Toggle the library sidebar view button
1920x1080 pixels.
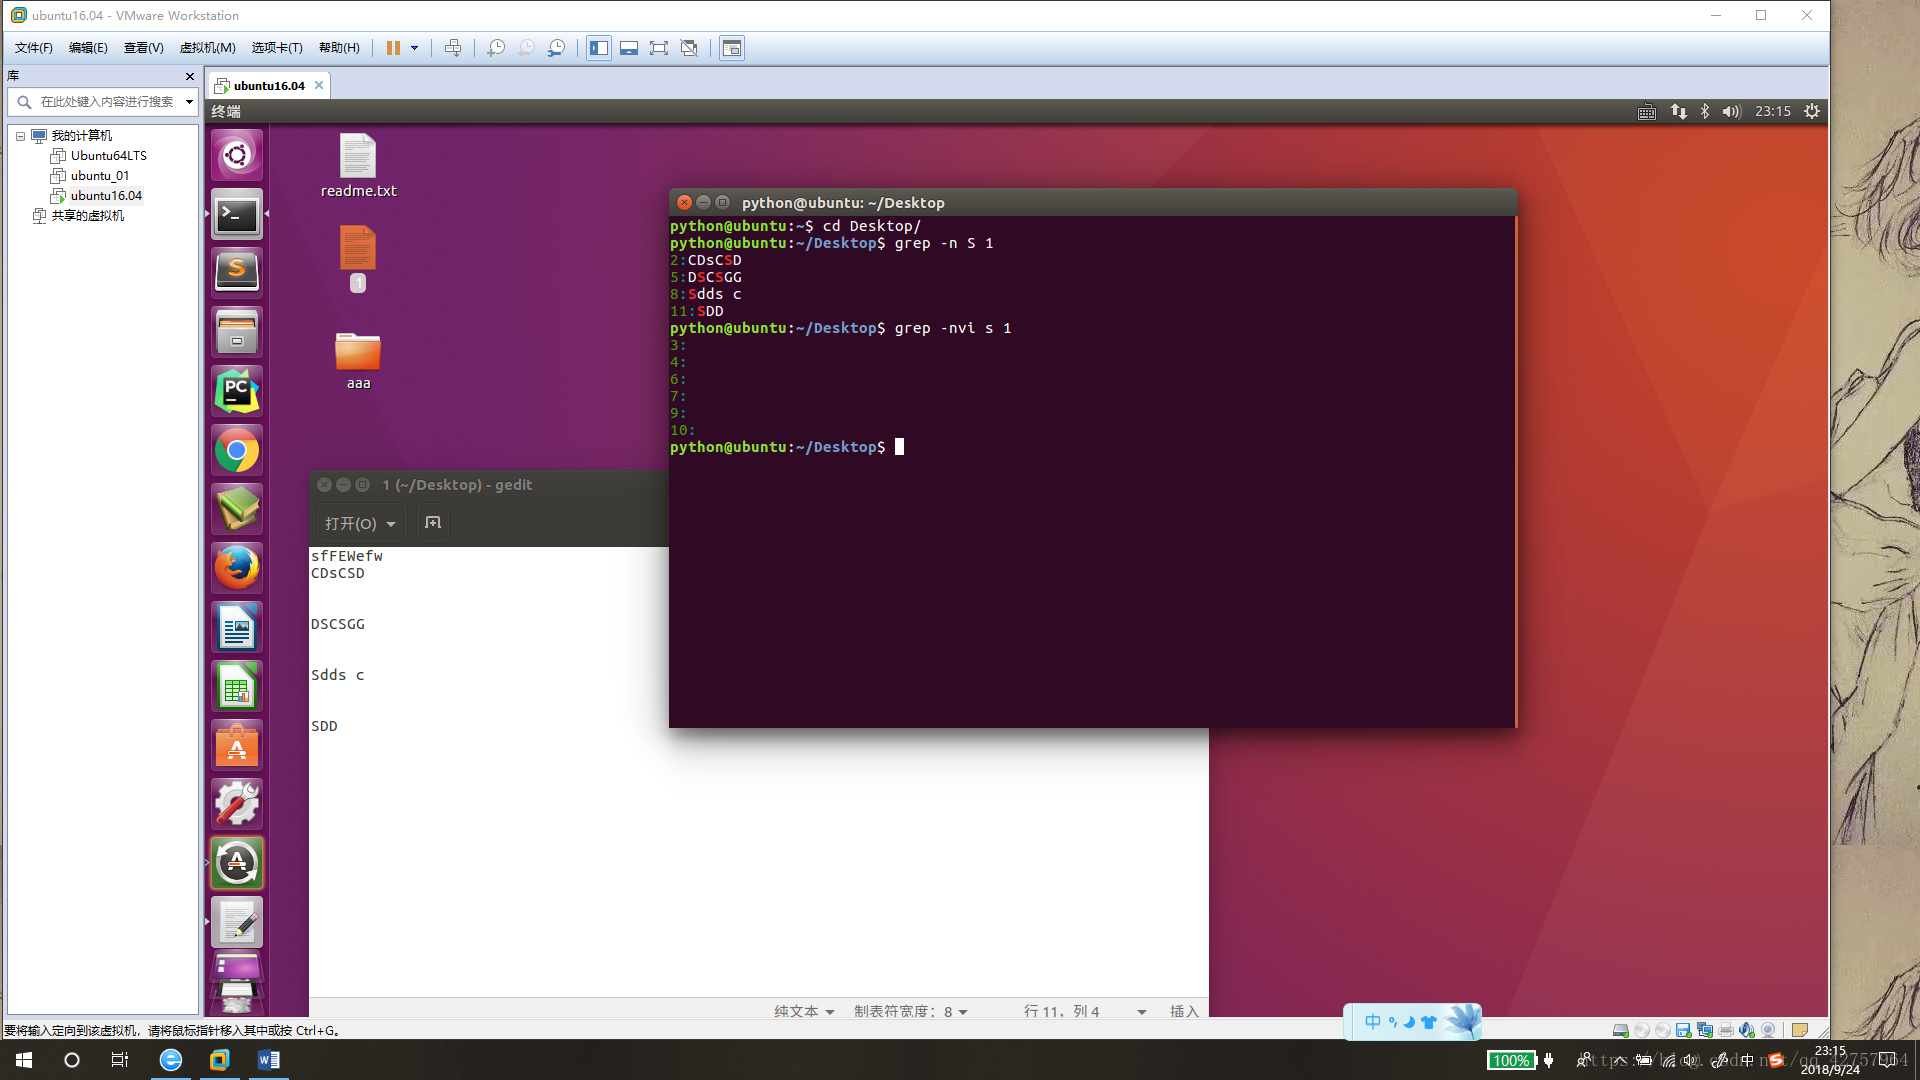[x=599, y=48]
